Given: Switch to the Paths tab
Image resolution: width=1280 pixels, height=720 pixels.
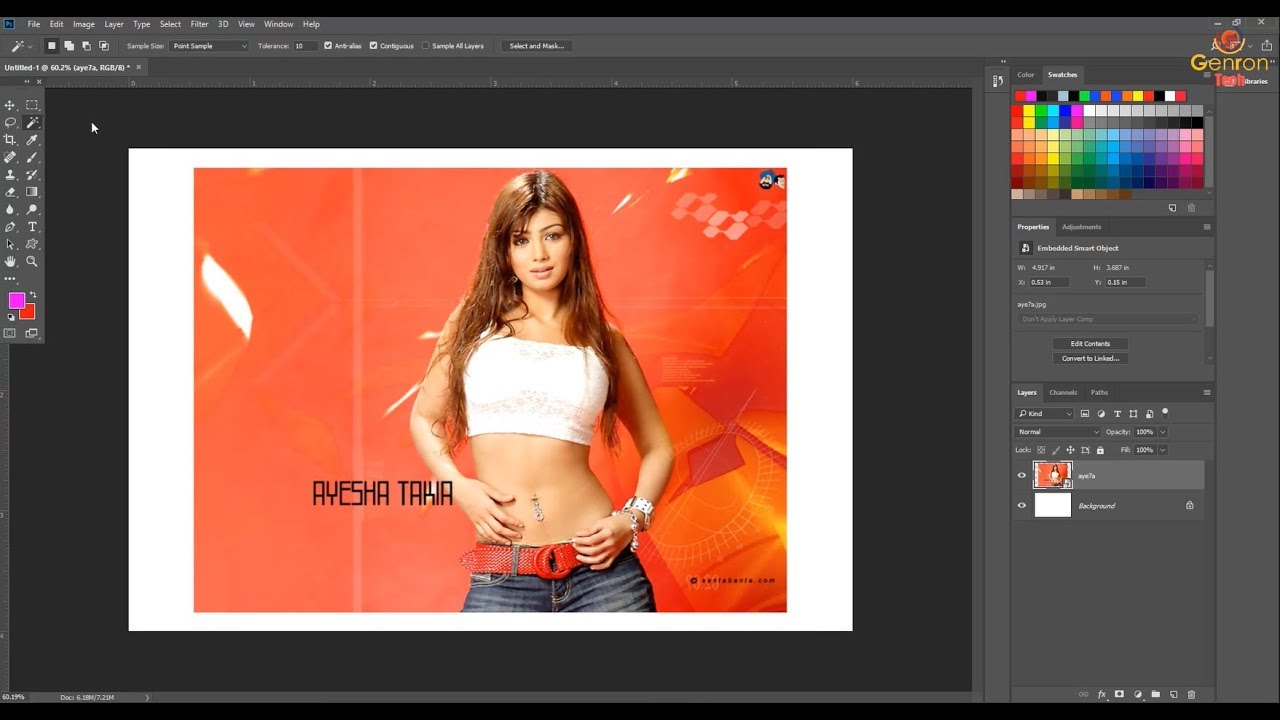Looking at the screenshot, I should point(1099,392).
